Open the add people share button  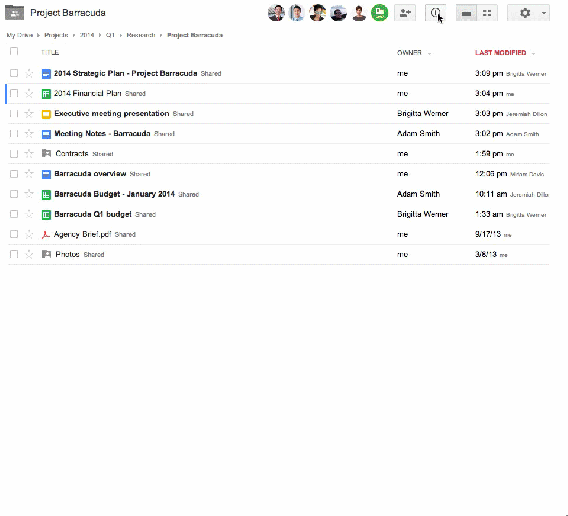click(x=405, y=13)
